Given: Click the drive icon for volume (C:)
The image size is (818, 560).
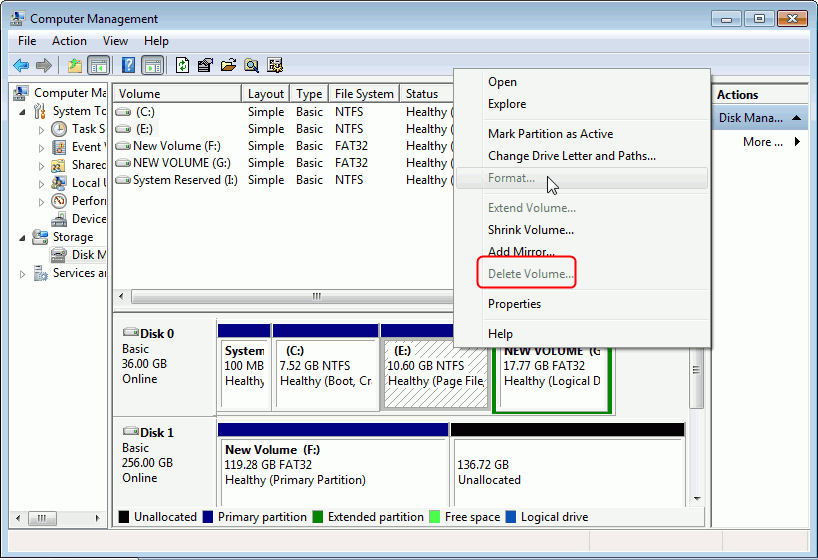Looking at the screenshot, I should click(123, 112).
